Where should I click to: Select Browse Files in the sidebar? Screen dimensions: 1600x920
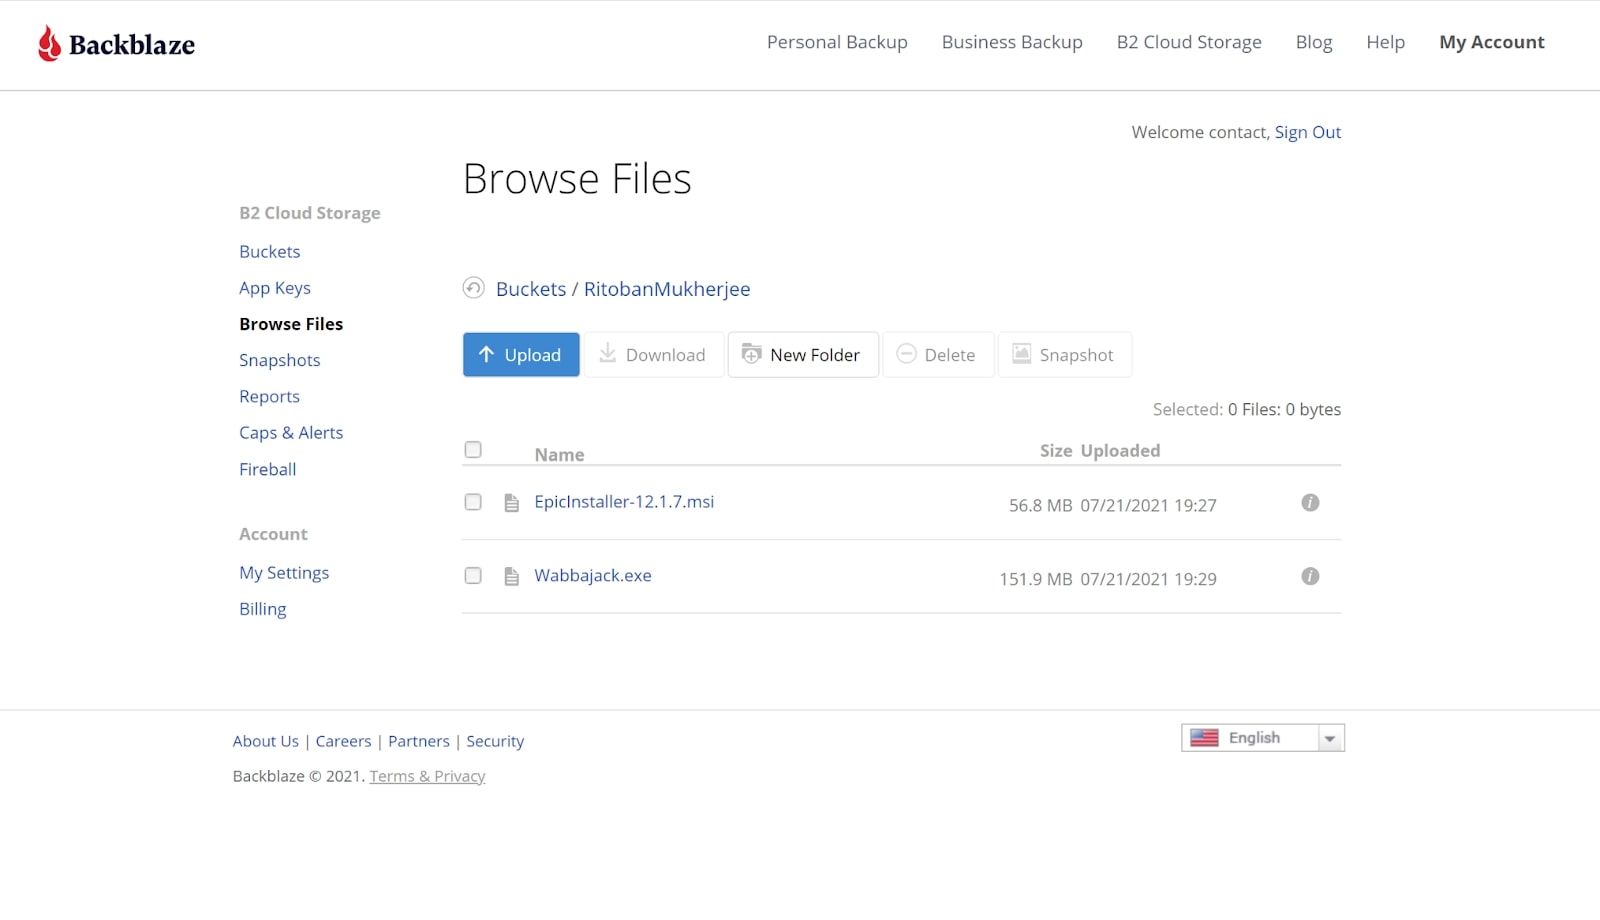[x=291, y=324]
